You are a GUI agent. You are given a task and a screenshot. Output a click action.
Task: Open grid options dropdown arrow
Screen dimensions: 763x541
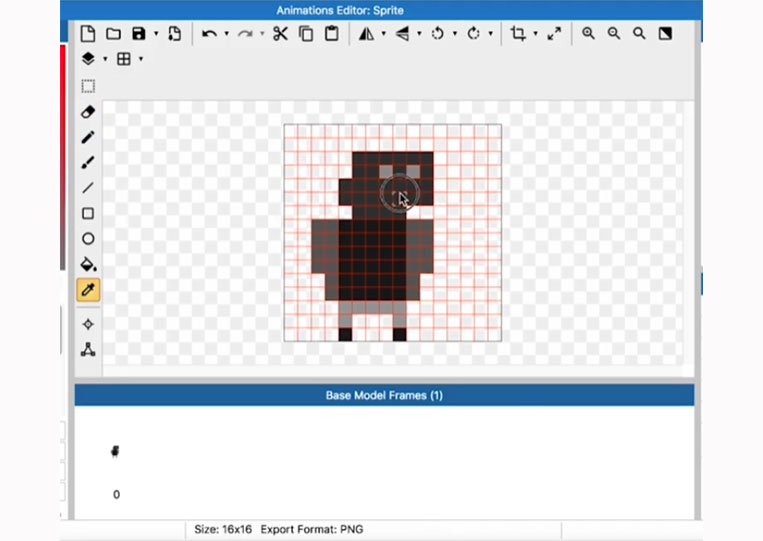coord(141,59)
